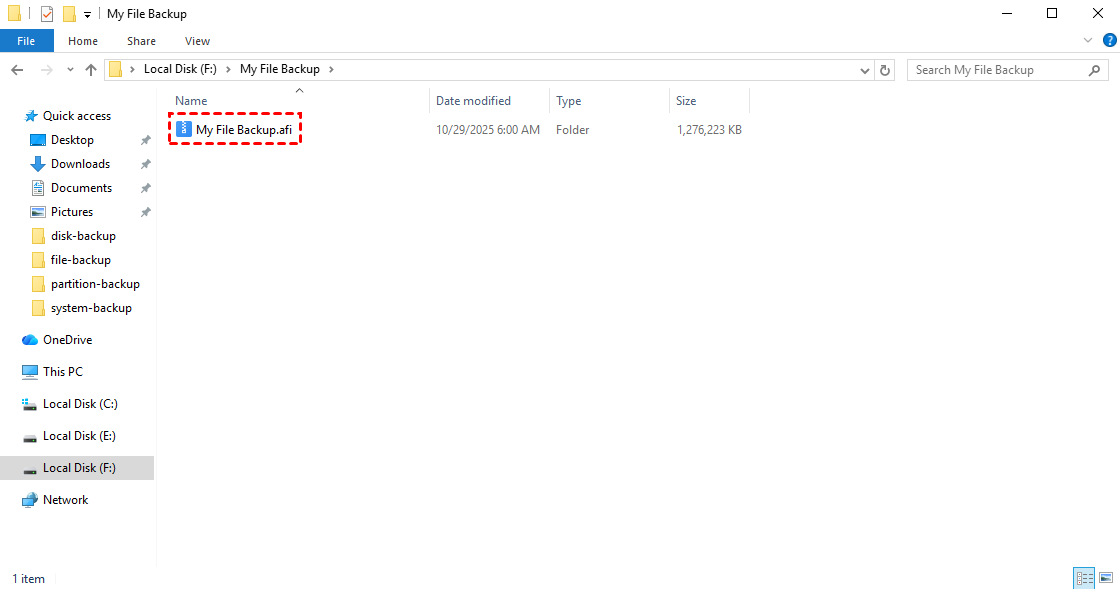Click the Properties quick access toolbar icon

[x=47, y=14]
